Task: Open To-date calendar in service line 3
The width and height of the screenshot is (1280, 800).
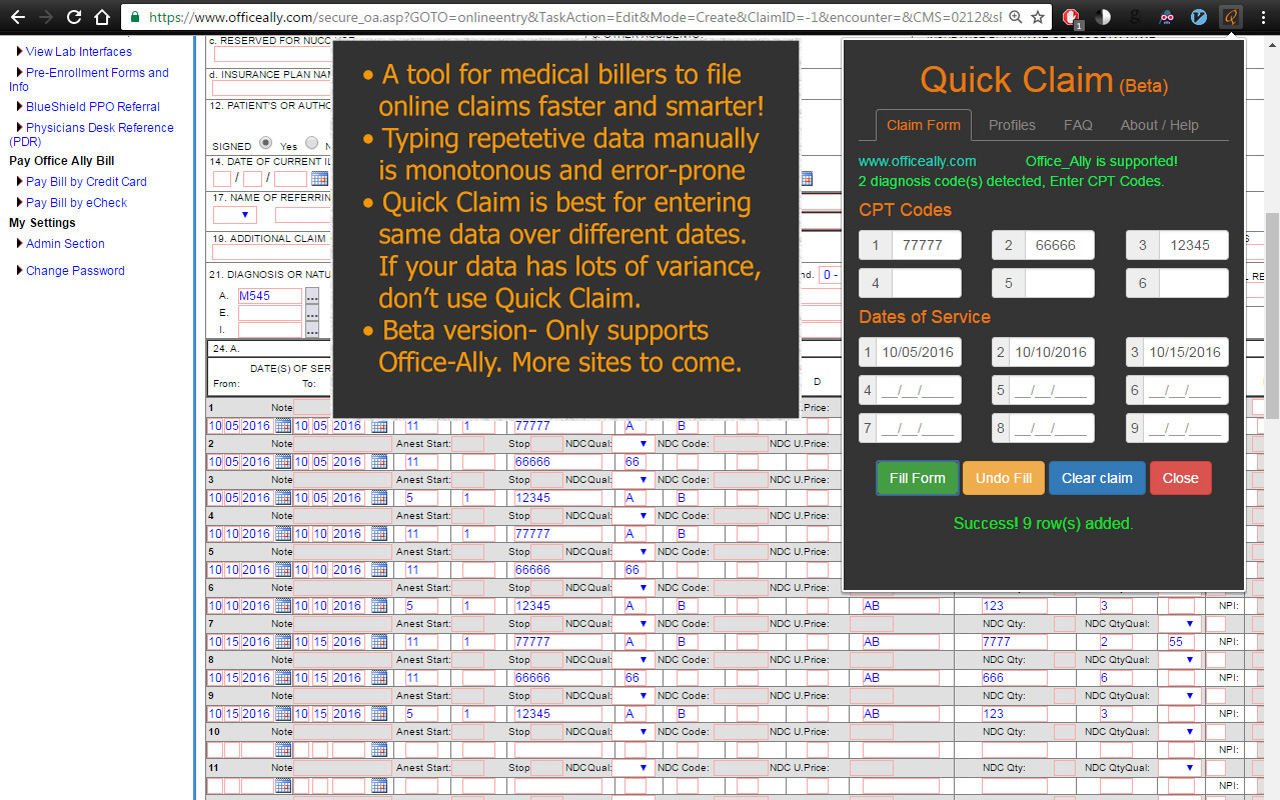Action: click(x=379, y=498)
